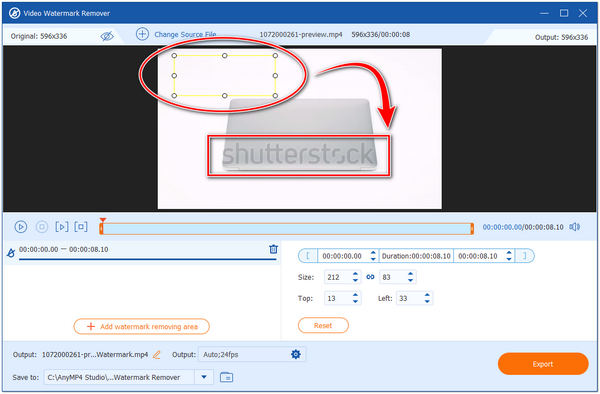The width and height of the screenshot is (600, 394).
Task: Decrease the end time with the down arrow
Action: (x=509, y=259)
